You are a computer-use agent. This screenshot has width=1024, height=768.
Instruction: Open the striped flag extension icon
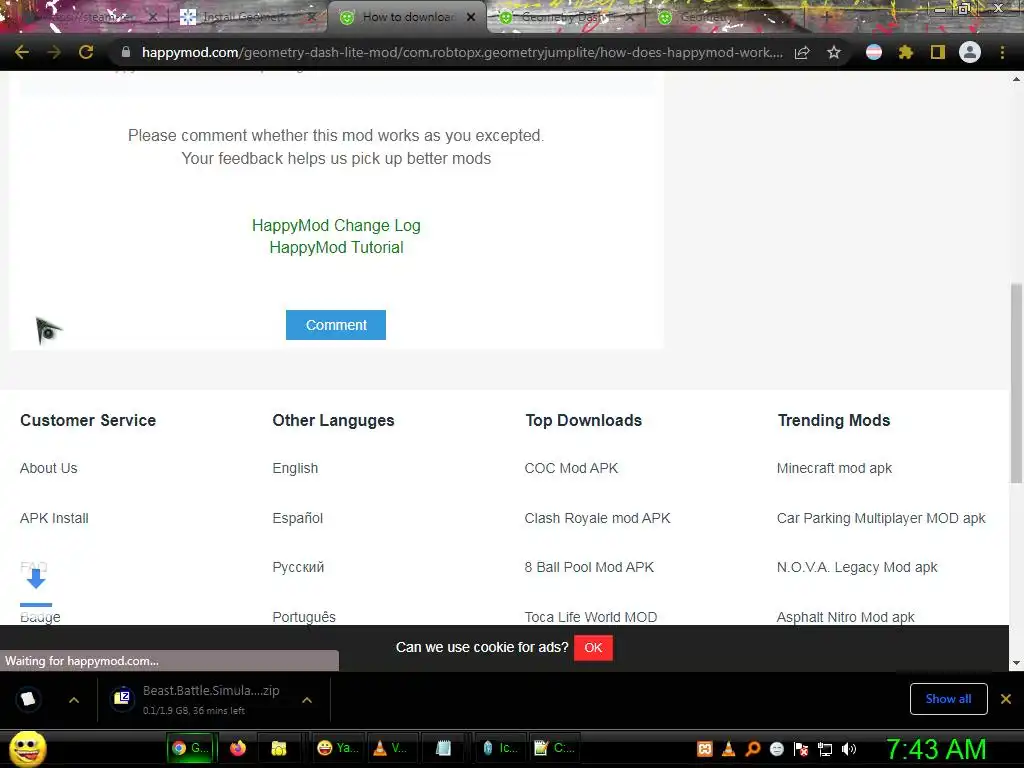[x=873, y=52]
